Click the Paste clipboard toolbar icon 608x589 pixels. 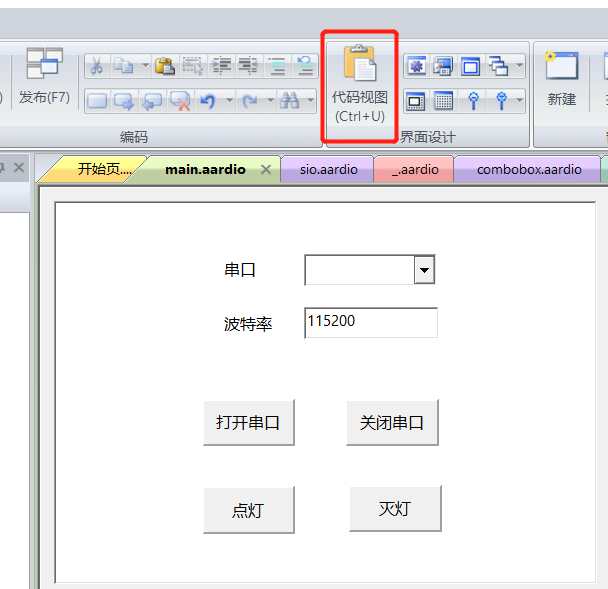coord(165,66)
